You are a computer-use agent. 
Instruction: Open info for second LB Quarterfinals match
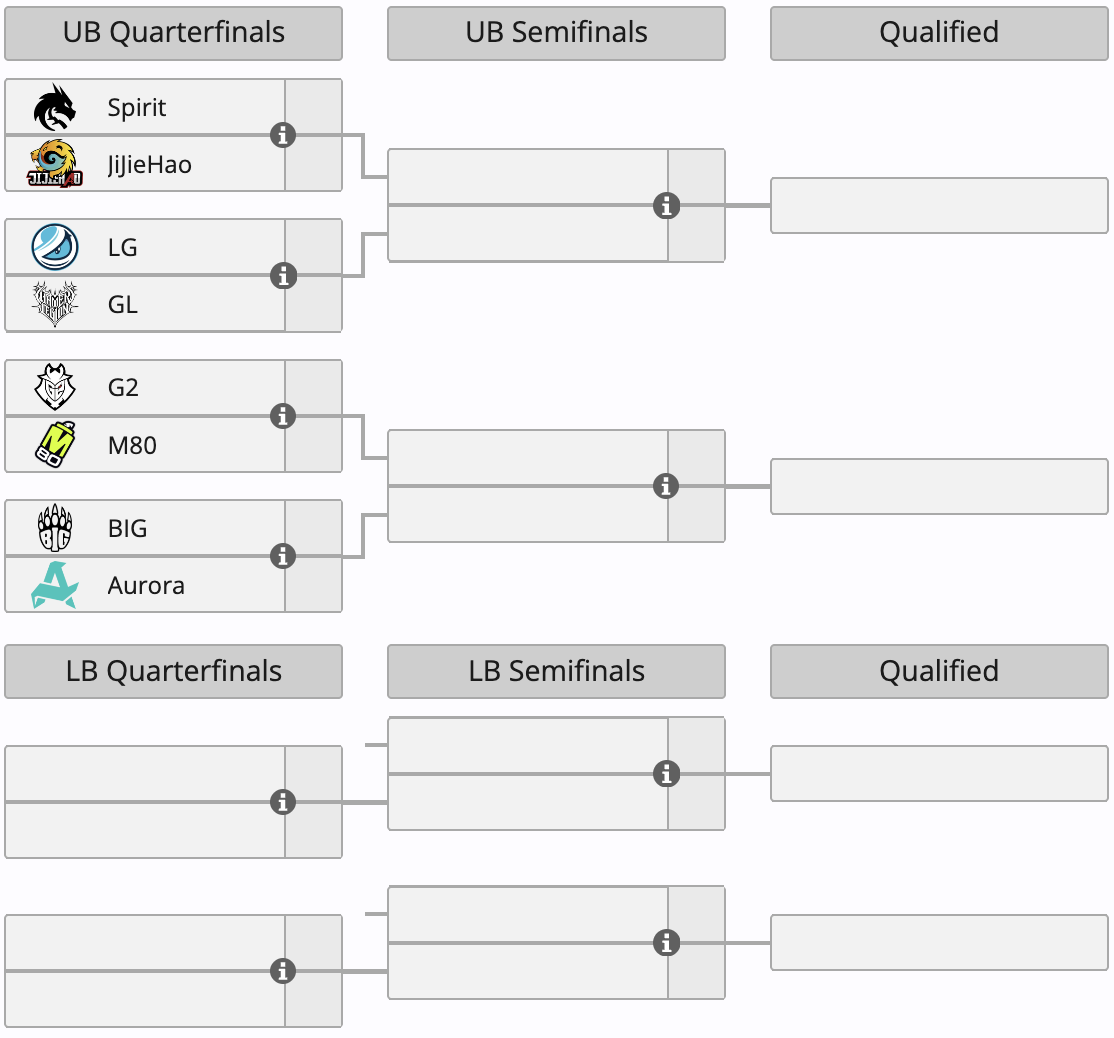click(x=283, y=971)
